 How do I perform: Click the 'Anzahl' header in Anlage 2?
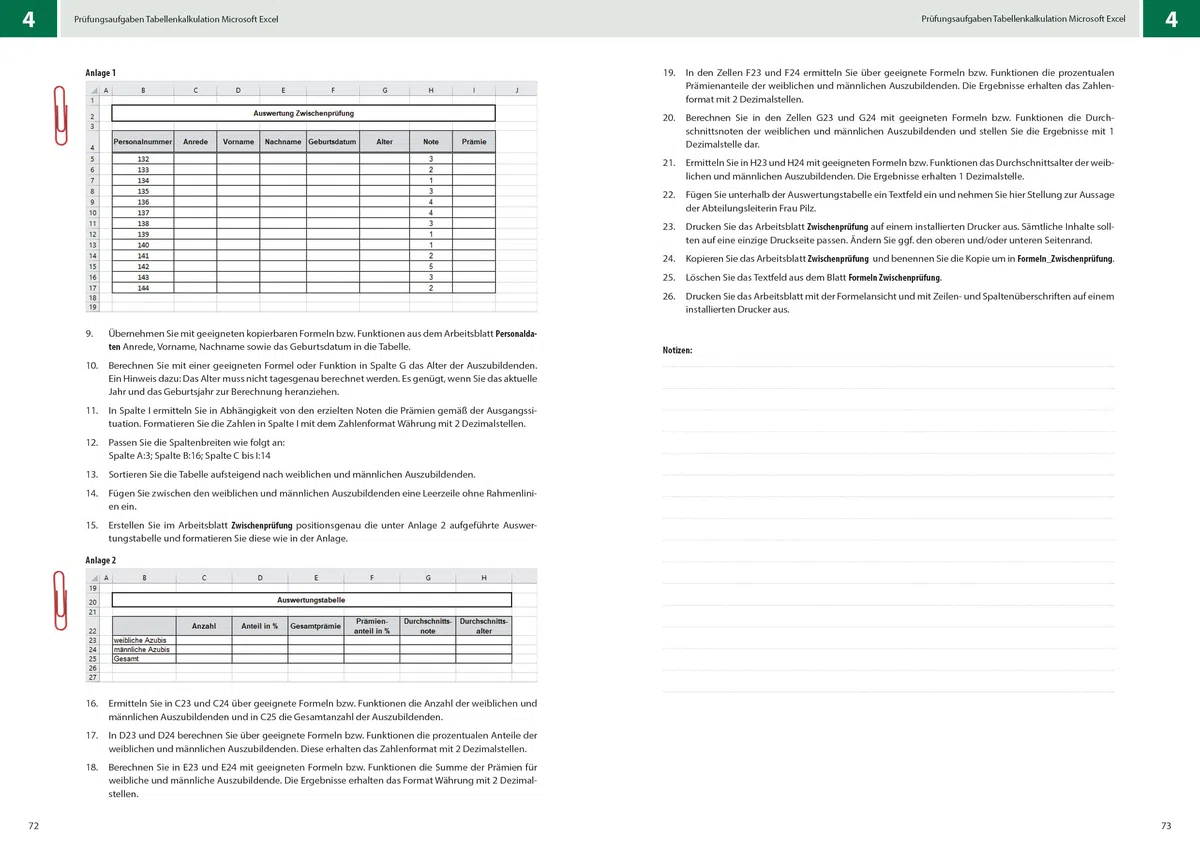[x=204, y=626]
